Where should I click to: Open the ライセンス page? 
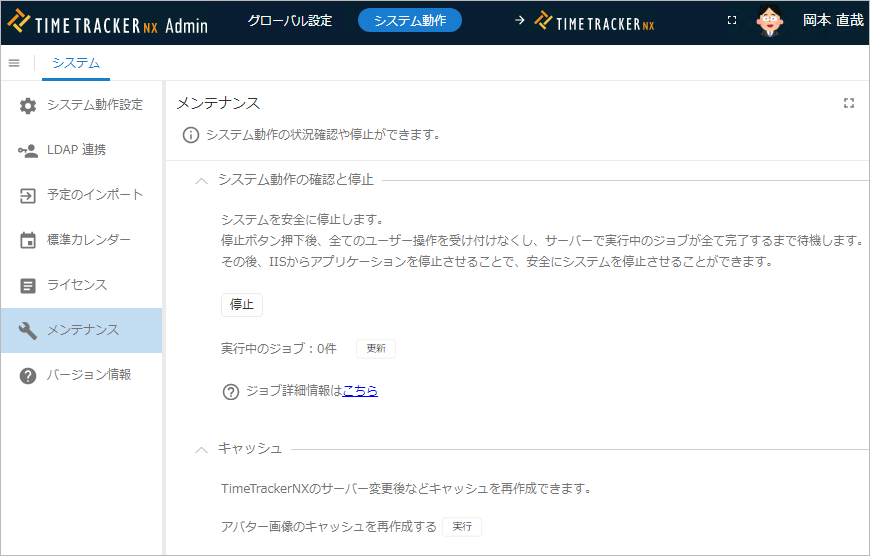[76, 285]
